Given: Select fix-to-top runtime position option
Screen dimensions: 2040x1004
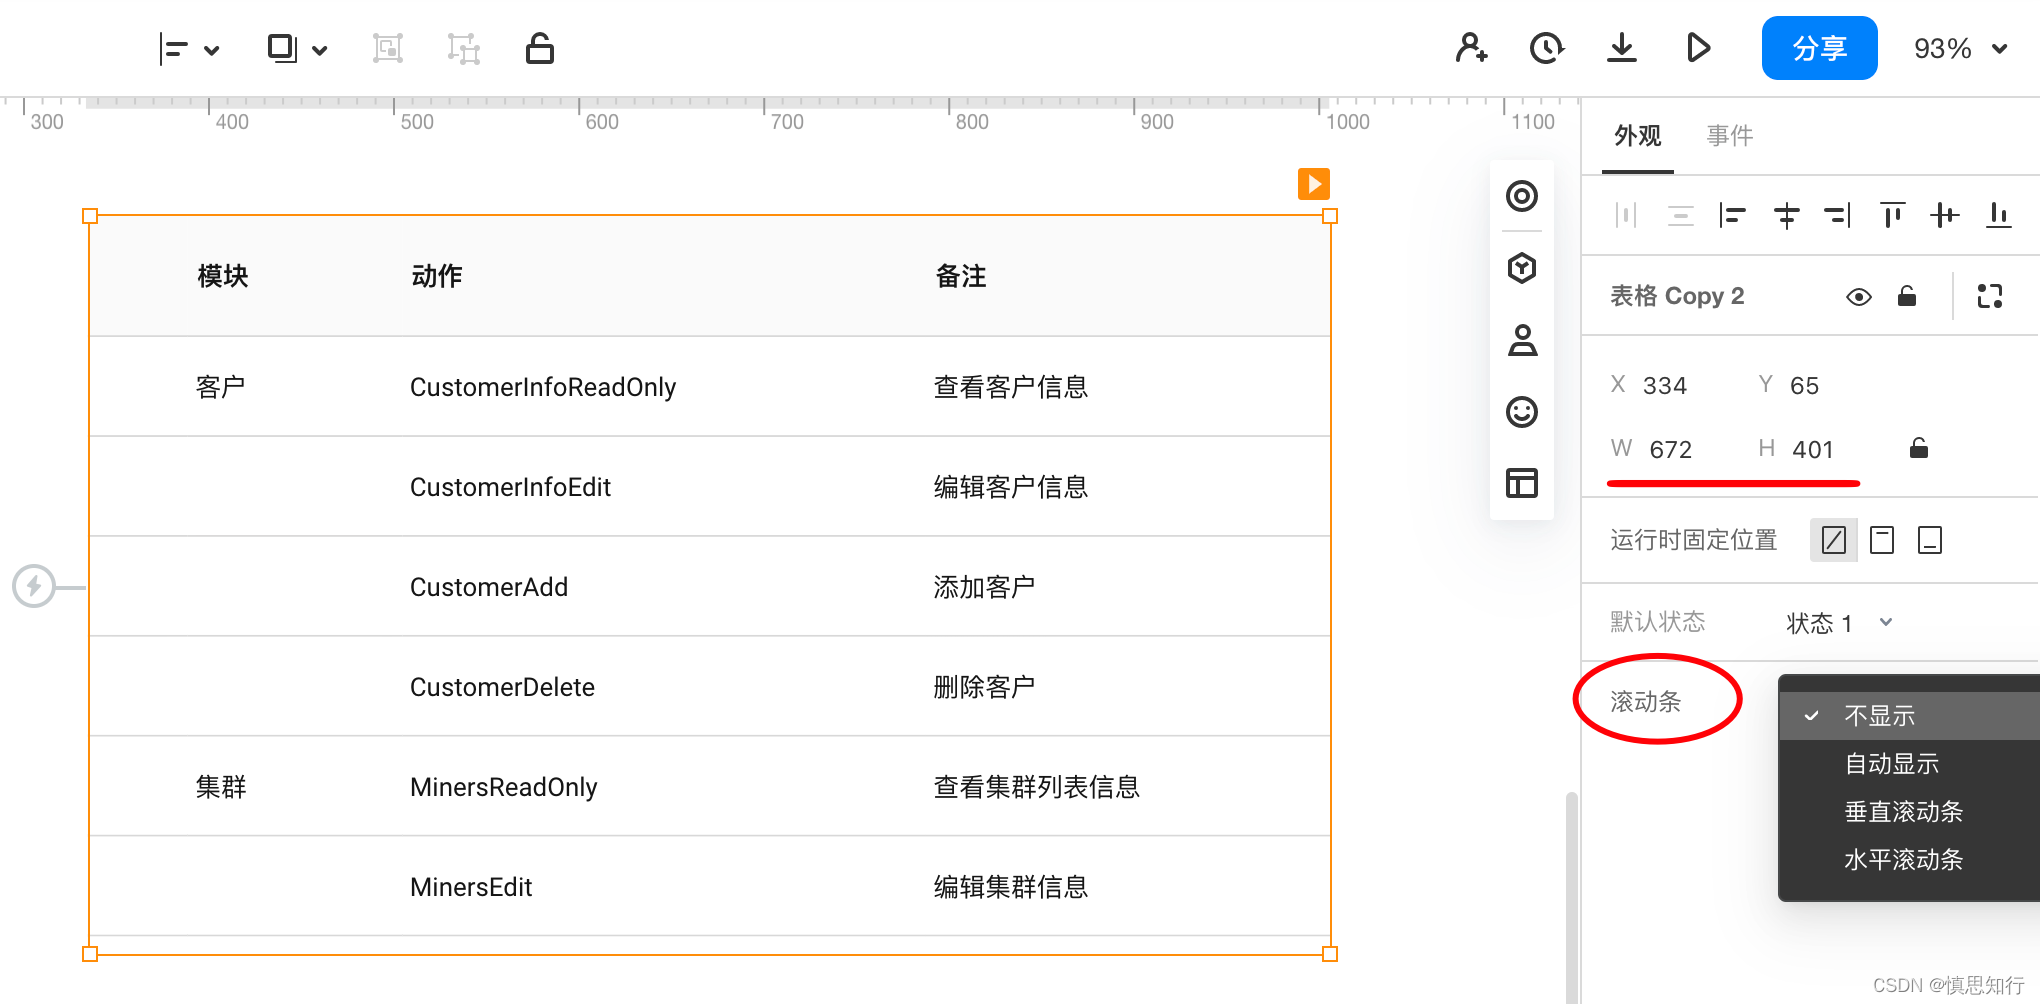Looking at the screenshot, I should click(1882, 540).
